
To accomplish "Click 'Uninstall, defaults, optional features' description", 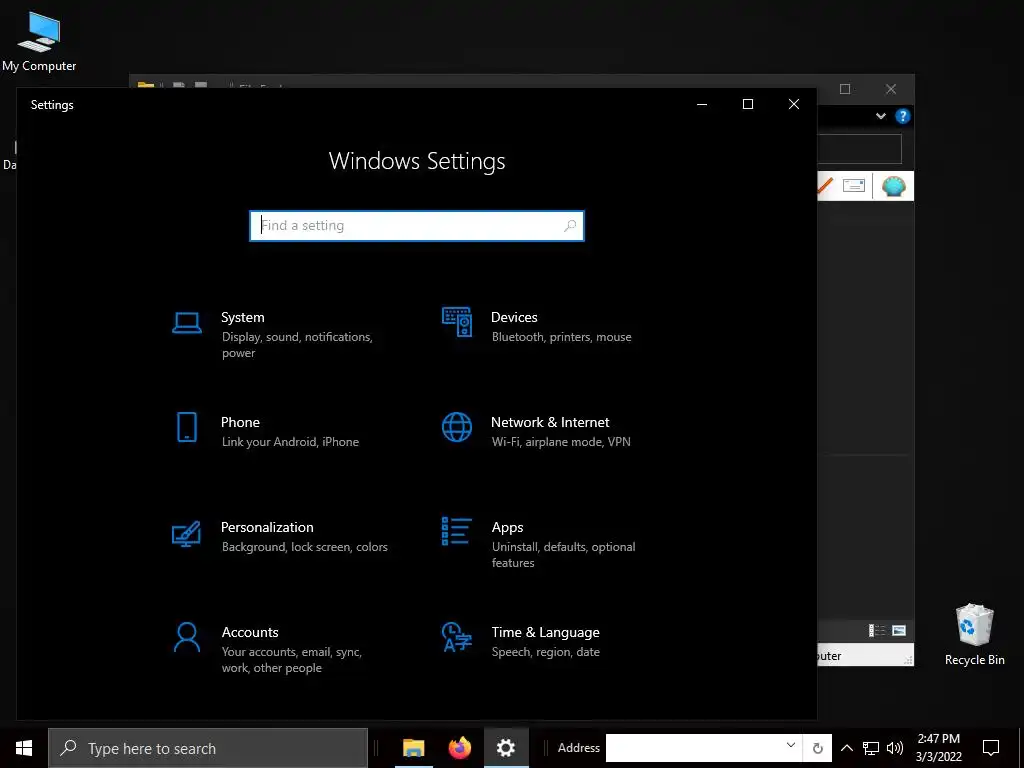I will coord(564,555).
